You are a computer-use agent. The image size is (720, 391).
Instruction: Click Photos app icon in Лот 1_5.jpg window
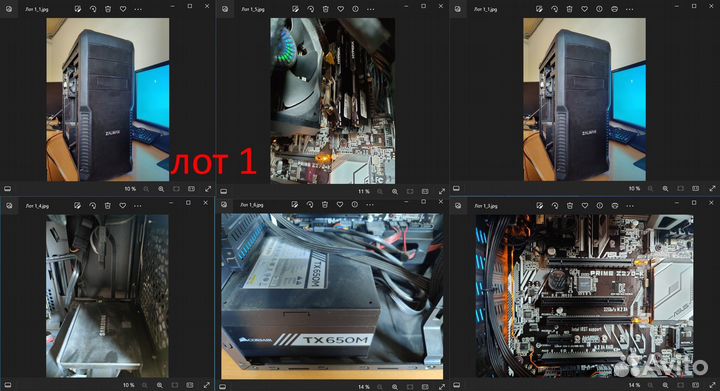(x=225, y=9)
